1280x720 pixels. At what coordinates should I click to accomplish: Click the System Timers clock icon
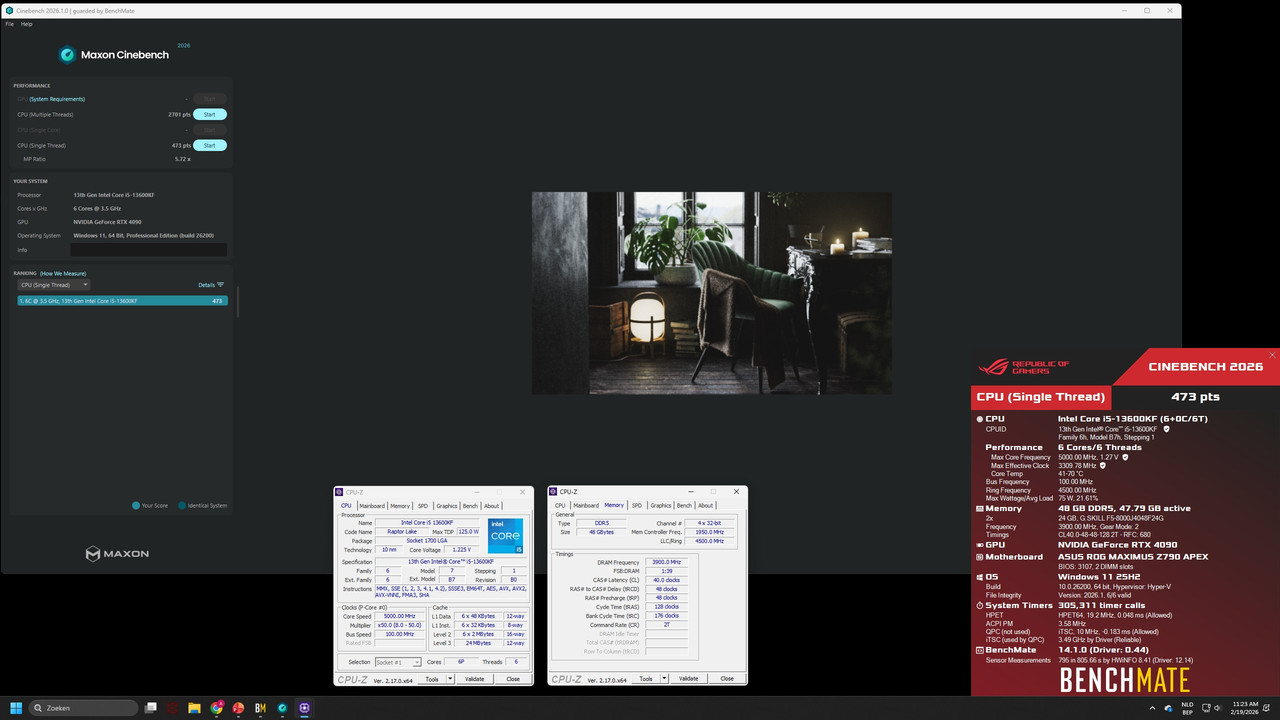click(980, 605)
